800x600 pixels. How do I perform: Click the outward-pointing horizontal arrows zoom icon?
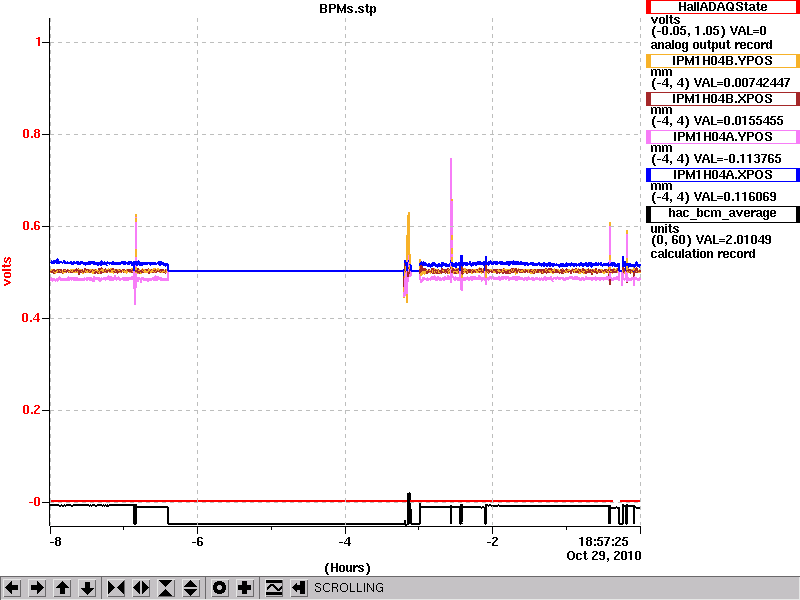141,588
